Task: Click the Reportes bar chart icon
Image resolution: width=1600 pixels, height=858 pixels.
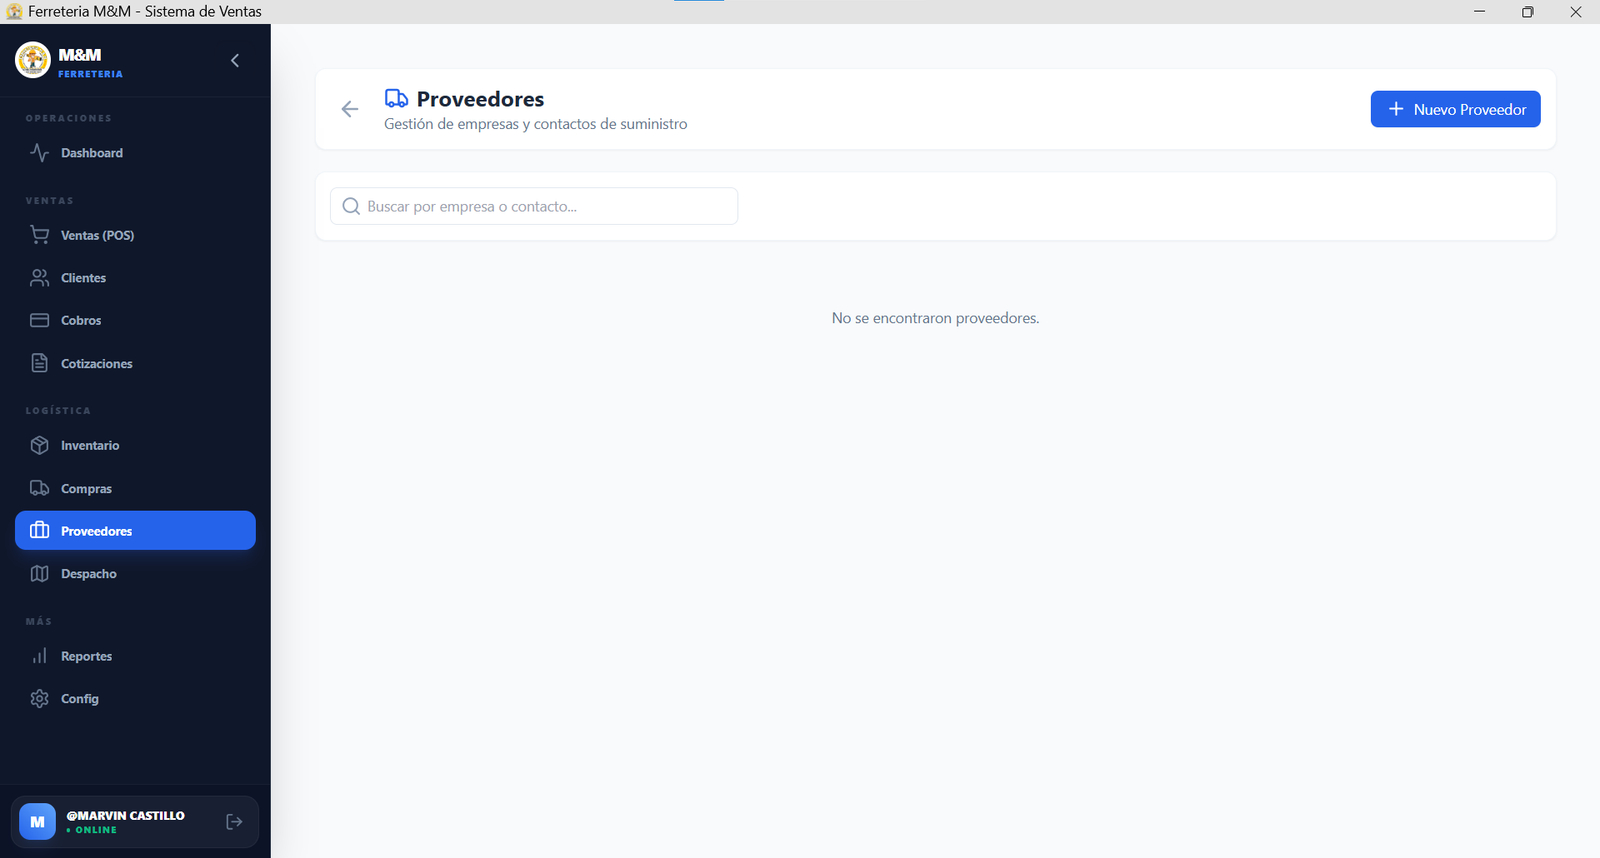Action: click(39, 656)
